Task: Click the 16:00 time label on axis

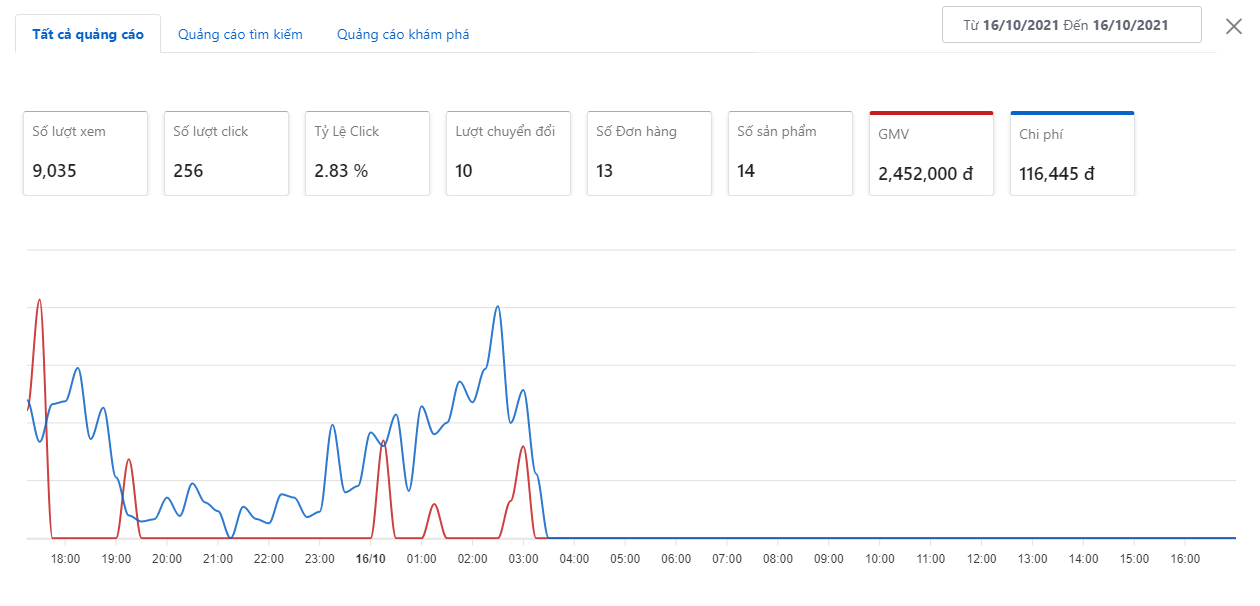Action: coord(1185,559)
